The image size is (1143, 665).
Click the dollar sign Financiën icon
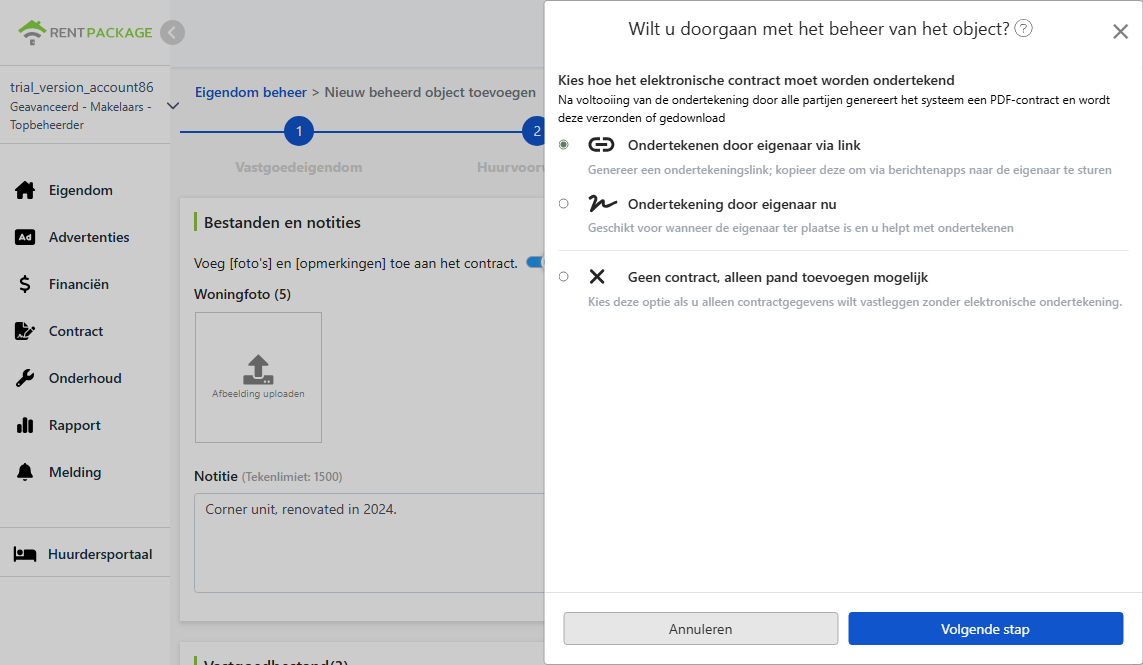[25, 284]
